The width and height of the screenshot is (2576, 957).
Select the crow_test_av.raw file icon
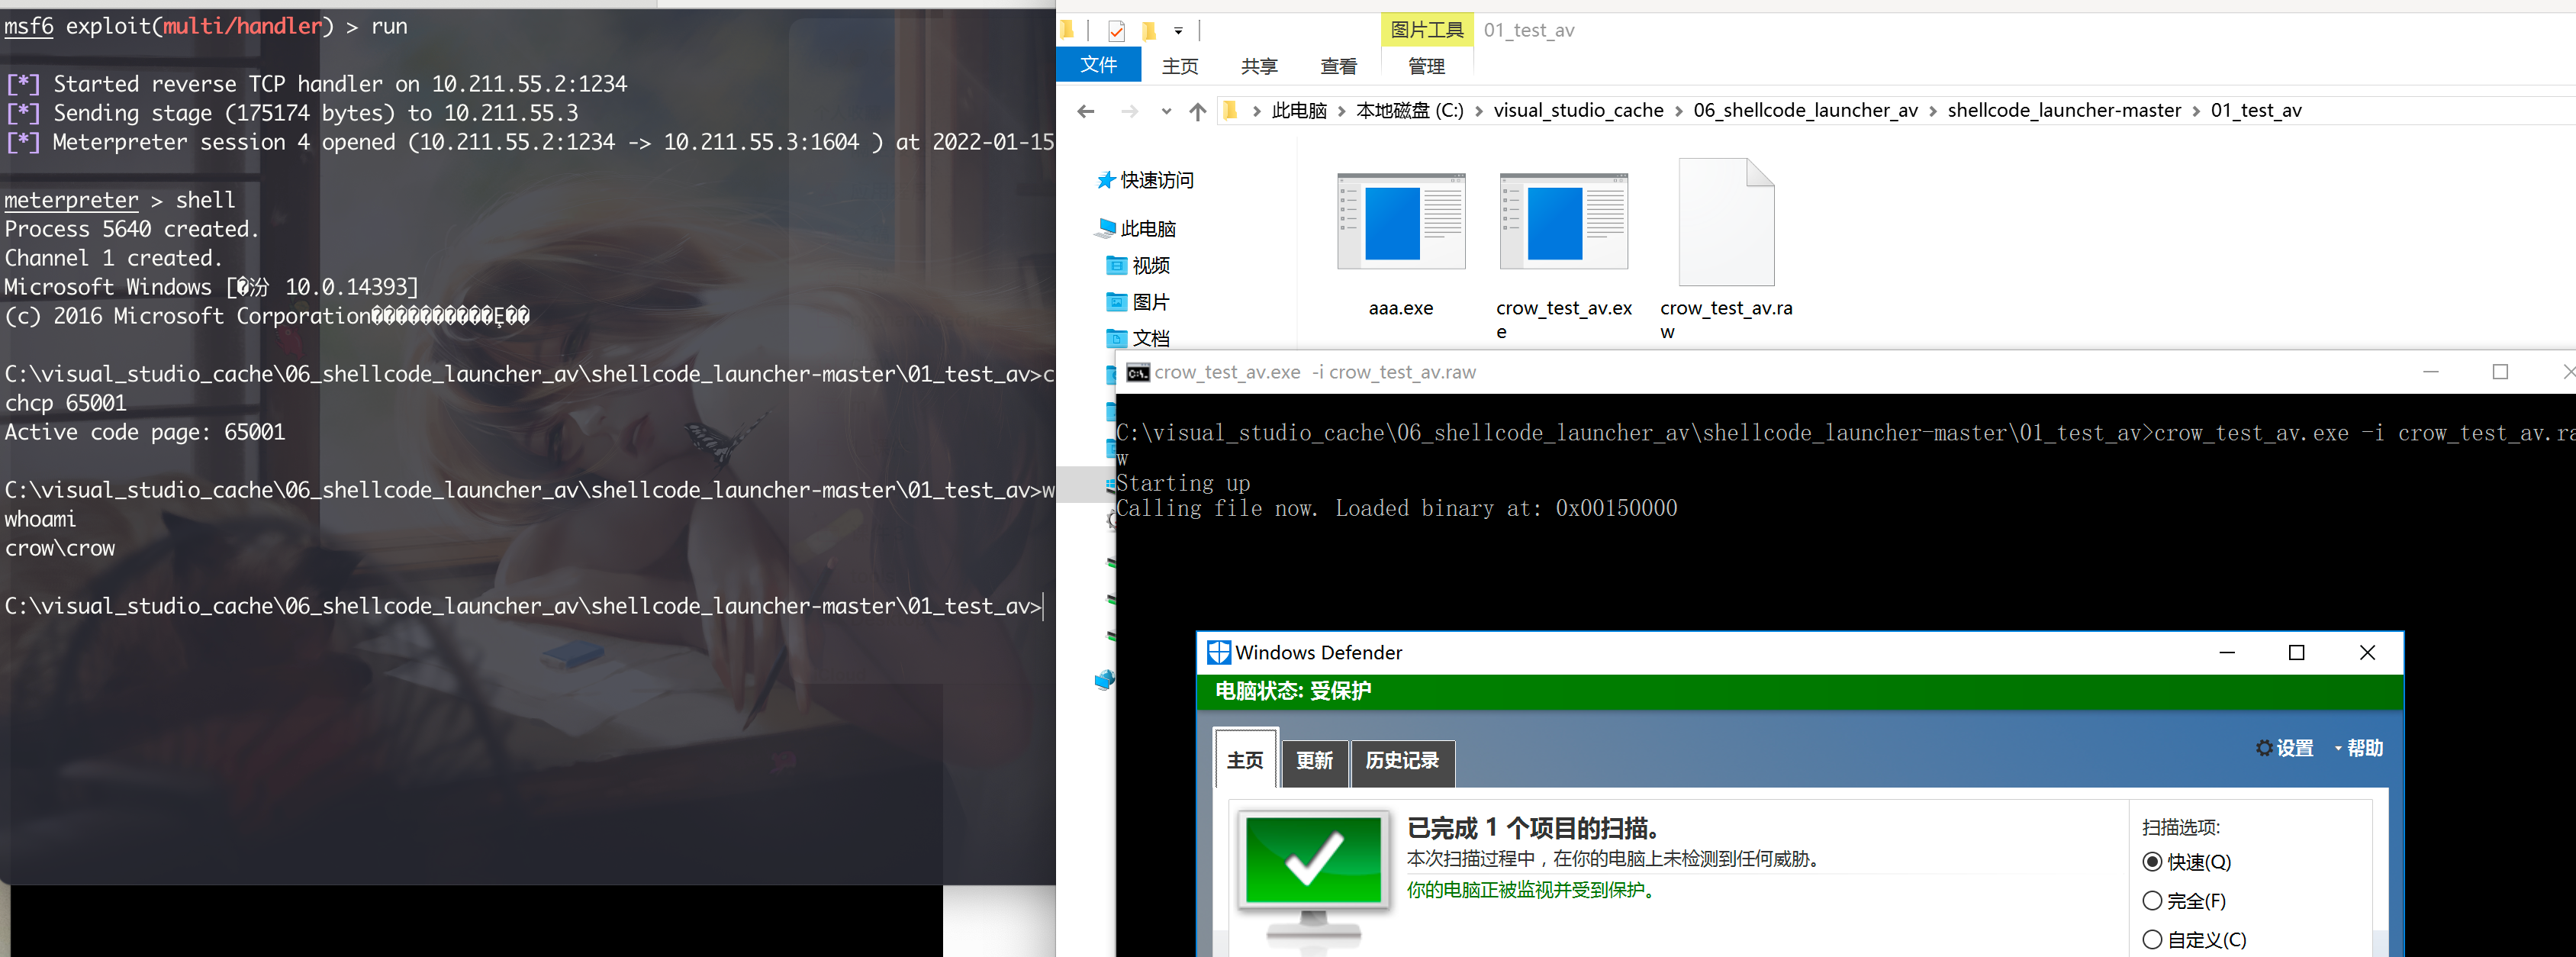[x=1726, y=222]
